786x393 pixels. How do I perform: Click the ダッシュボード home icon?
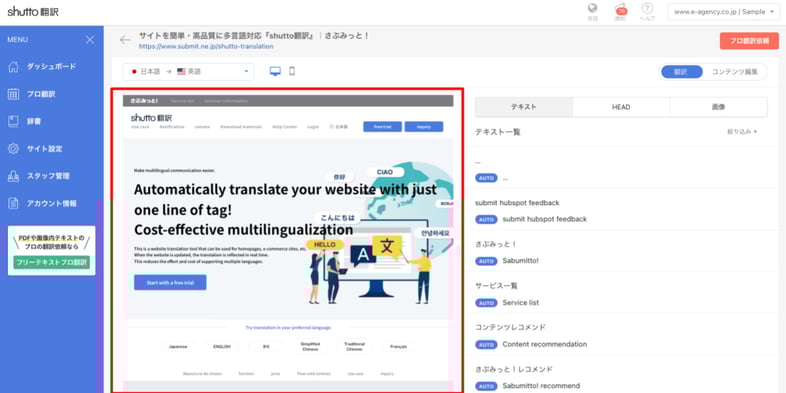coord(14,67)
